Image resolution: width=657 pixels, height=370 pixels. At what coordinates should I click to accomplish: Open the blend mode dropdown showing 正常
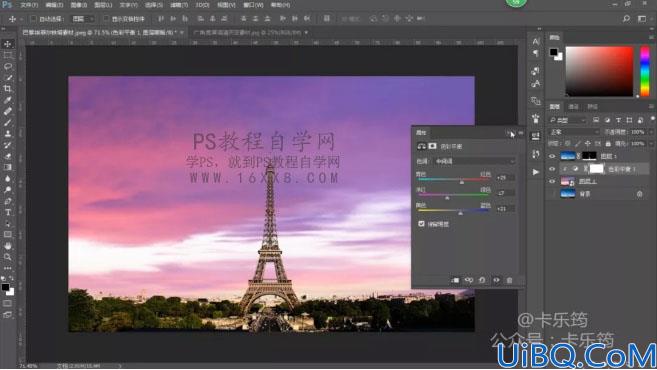point(574,132)
